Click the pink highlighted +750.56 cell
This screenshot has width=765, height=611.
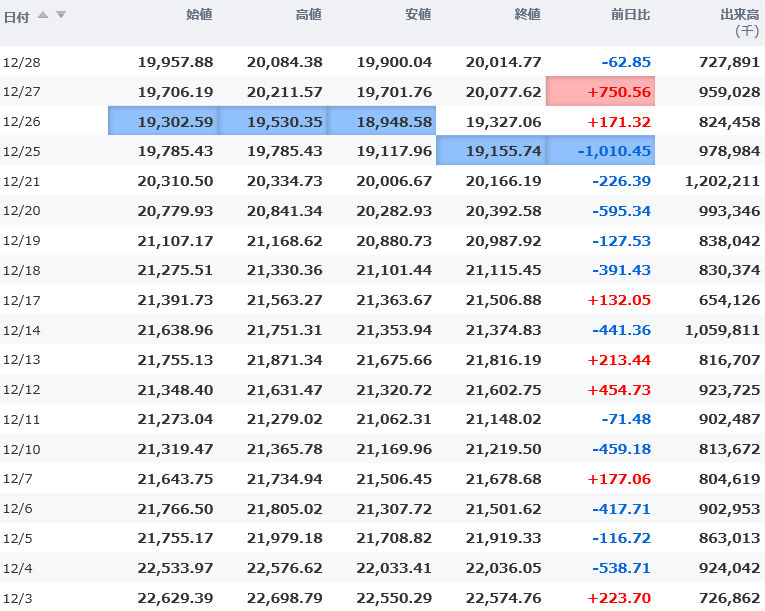[x=601, y=92]
